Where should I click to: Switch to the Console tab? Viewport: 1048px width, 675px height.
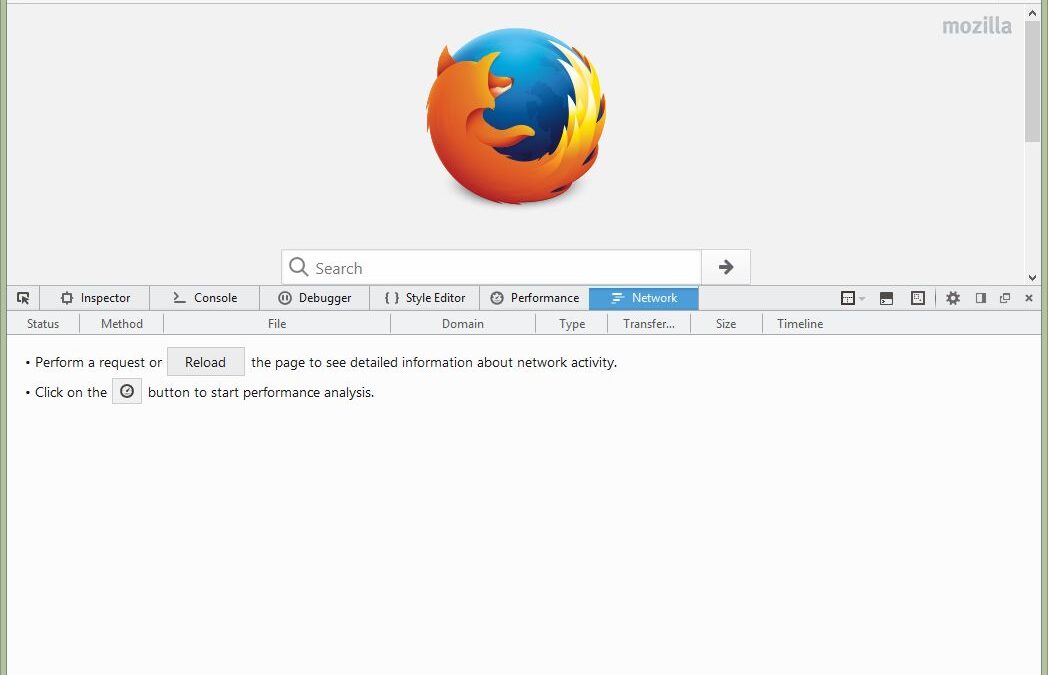tap(205, 298)
